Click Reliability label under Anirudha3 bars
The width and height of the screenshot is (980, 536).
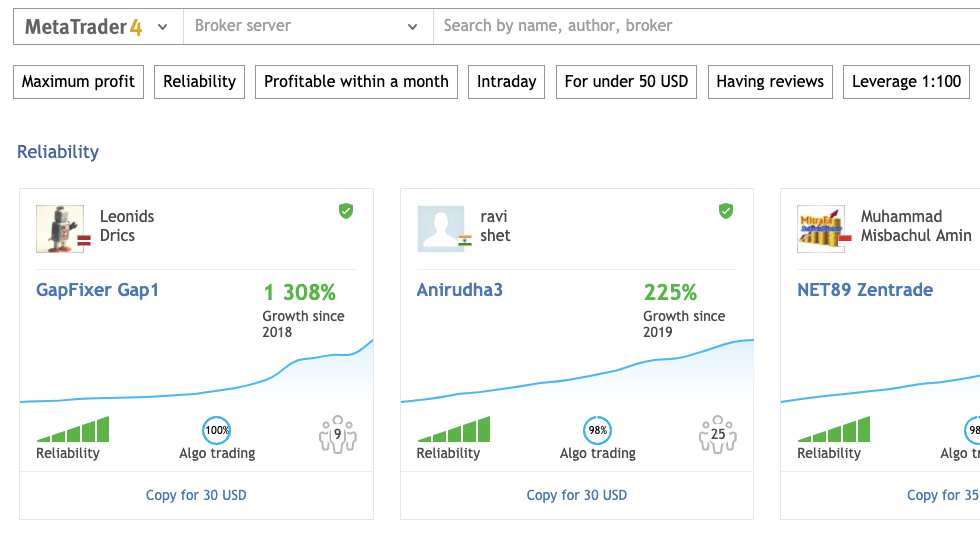(x=448, y=454)
